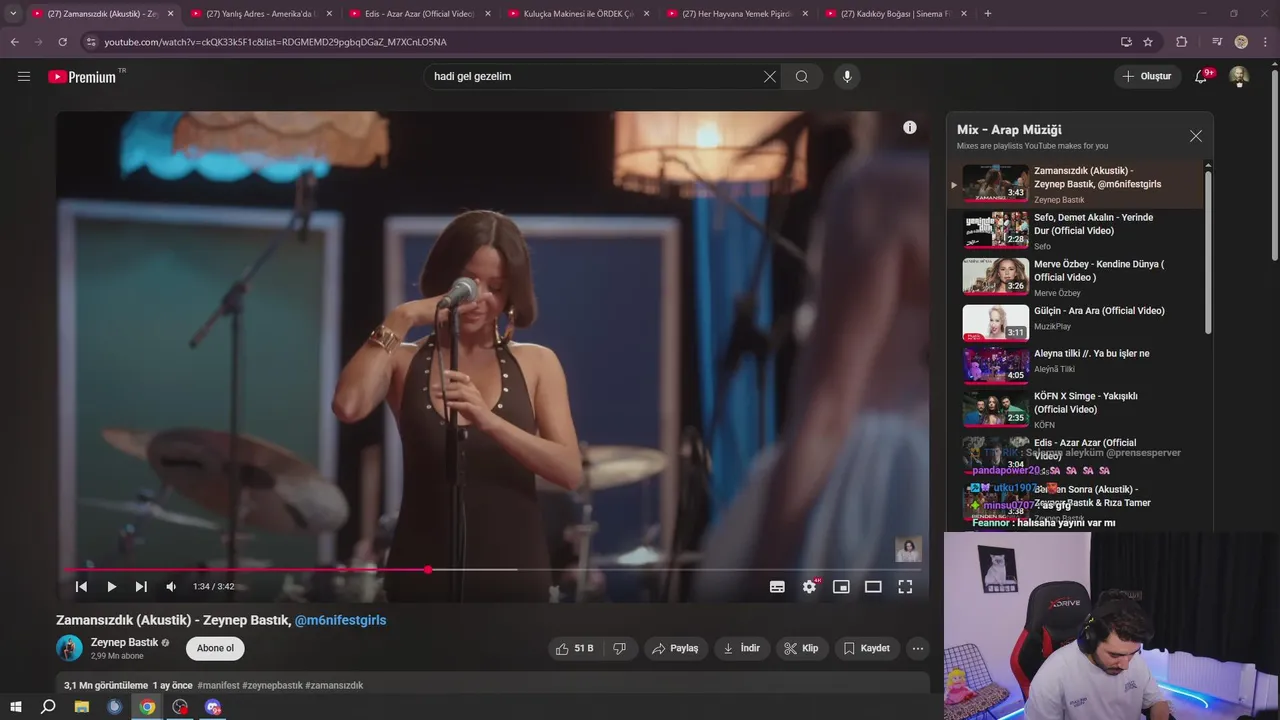Download video with İndir button

(x=742, y=648)
